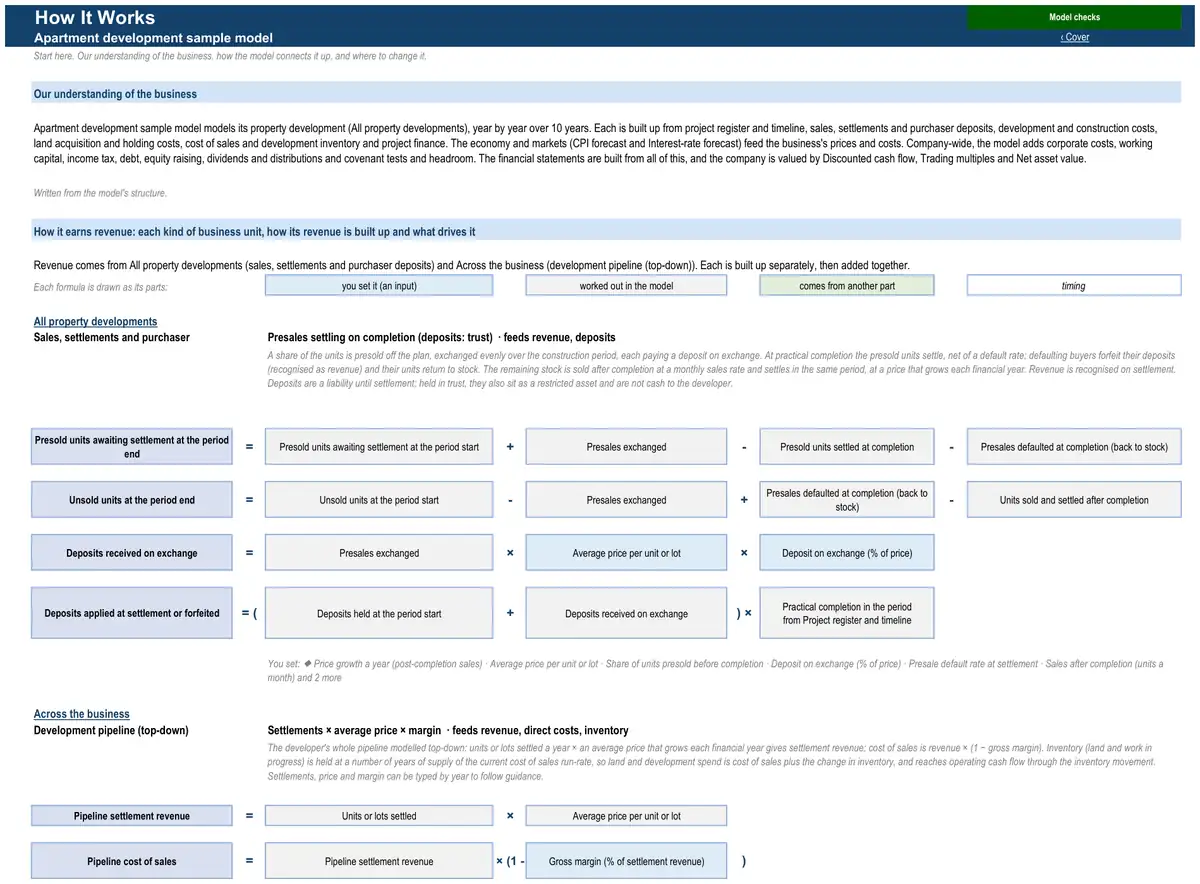This screenshot has width=1200, height=884.
Task: Select the Deposits applied at settlement or forfeited label
Action: [x=132, y=613]
